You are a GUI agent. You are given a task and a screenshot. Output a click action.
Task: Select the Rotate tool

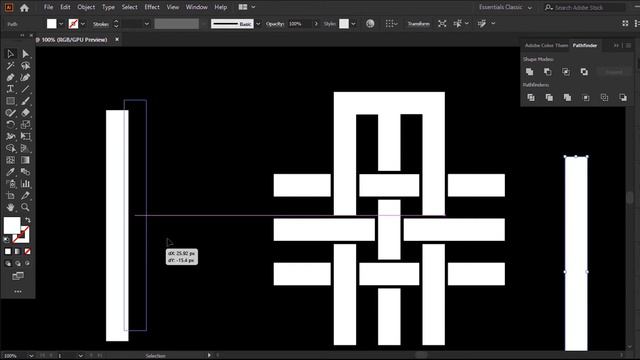pos(11,124)
